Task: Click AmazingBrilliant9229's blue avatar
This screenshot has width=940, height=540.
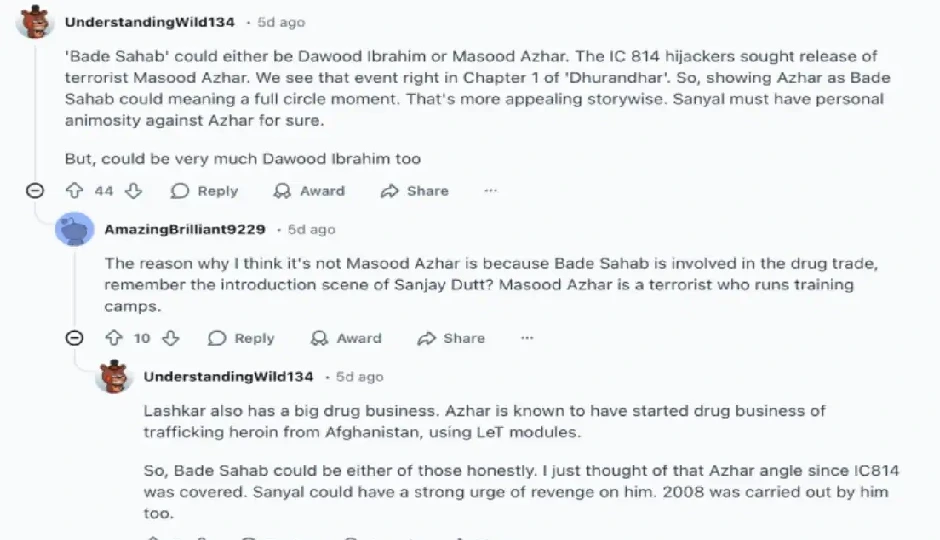Action: (x=76, y=230)
